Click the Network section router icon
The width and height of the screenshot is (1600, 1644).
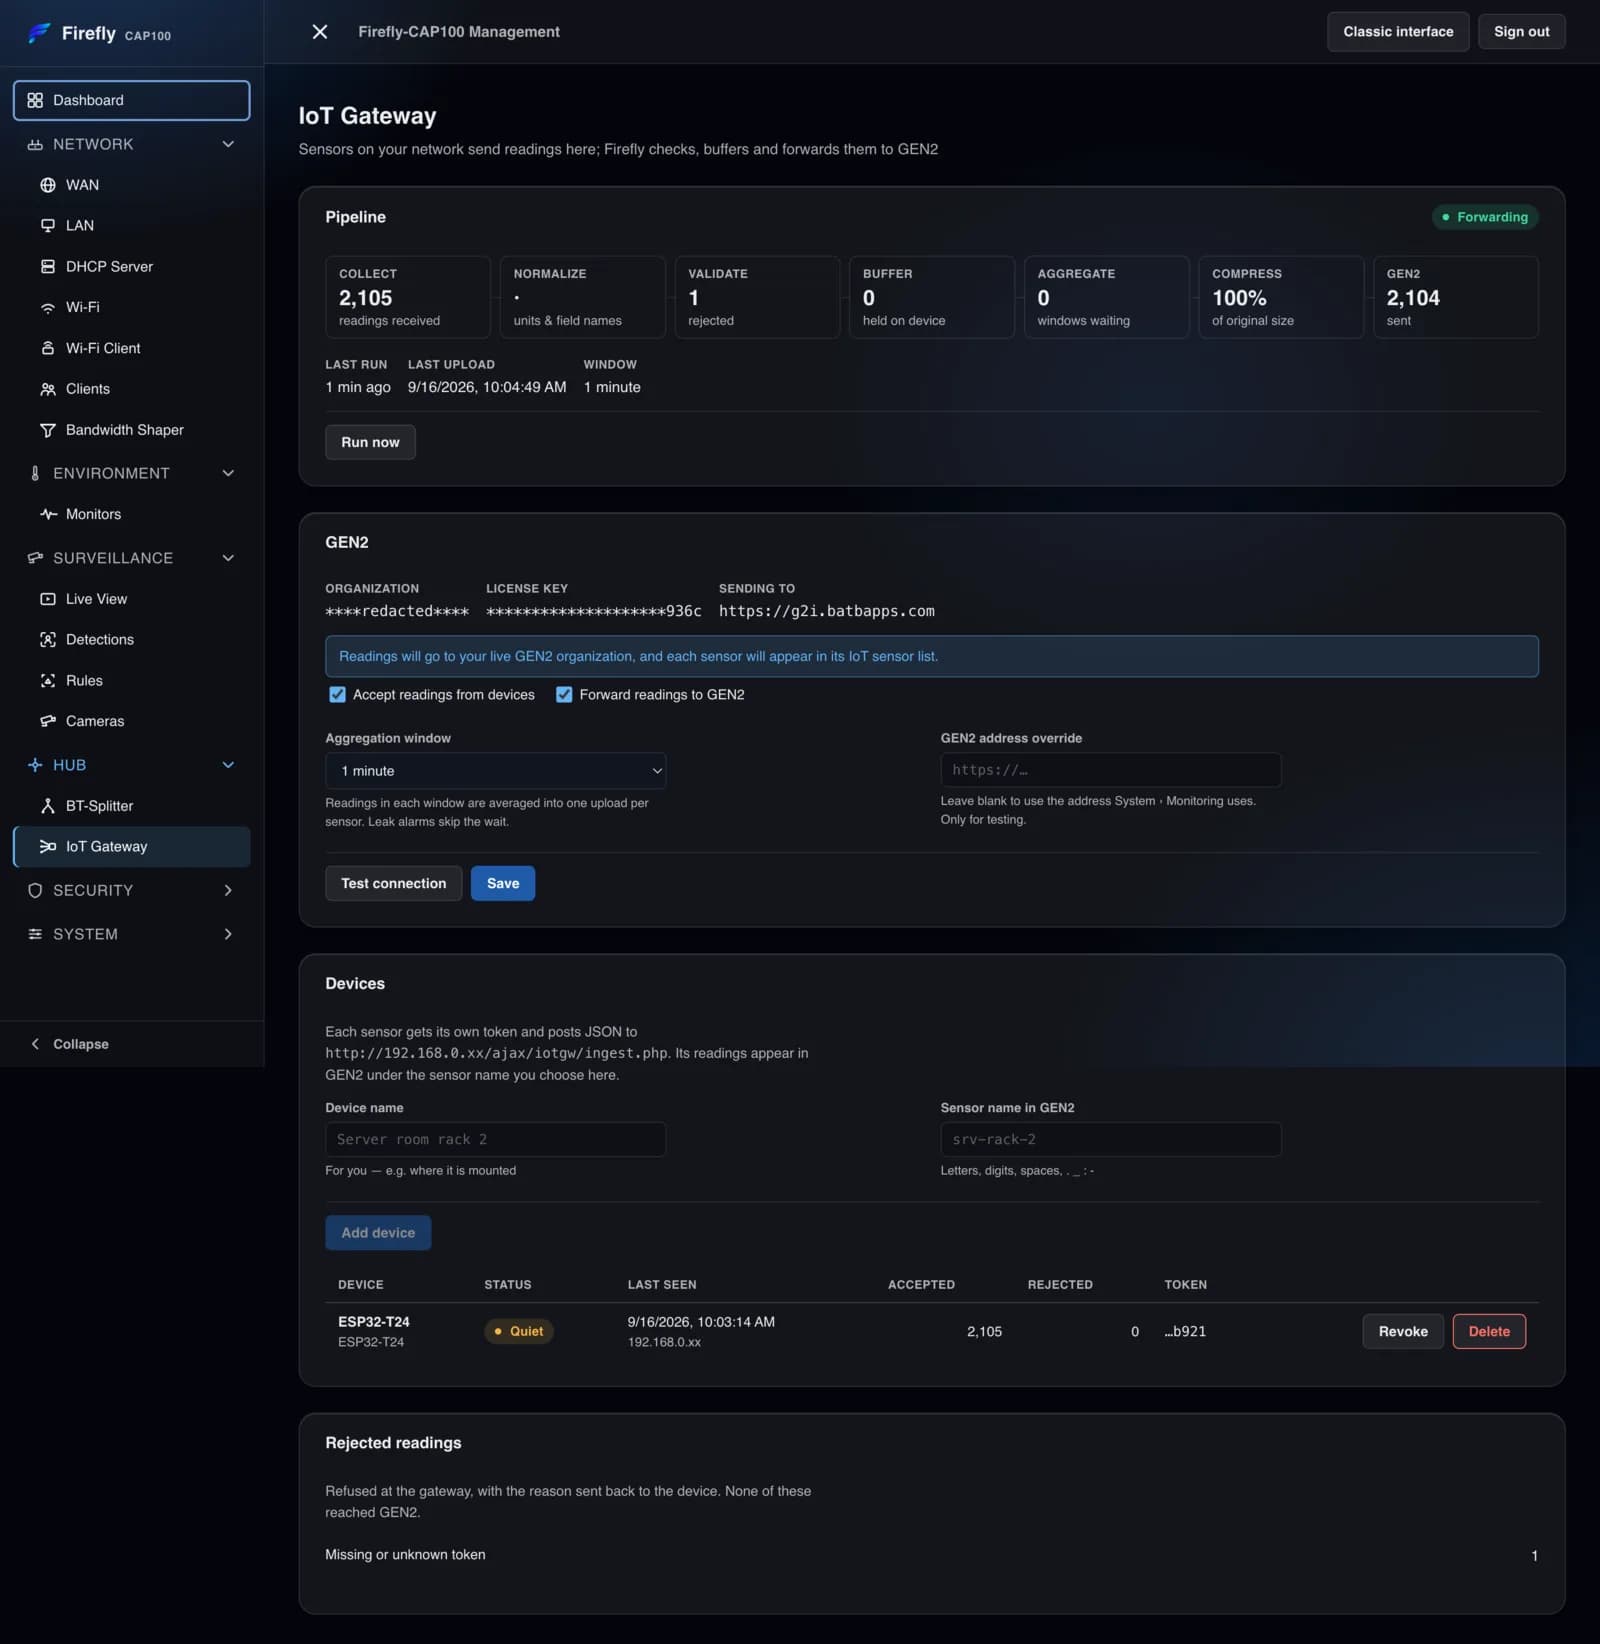tap(35, 144)
